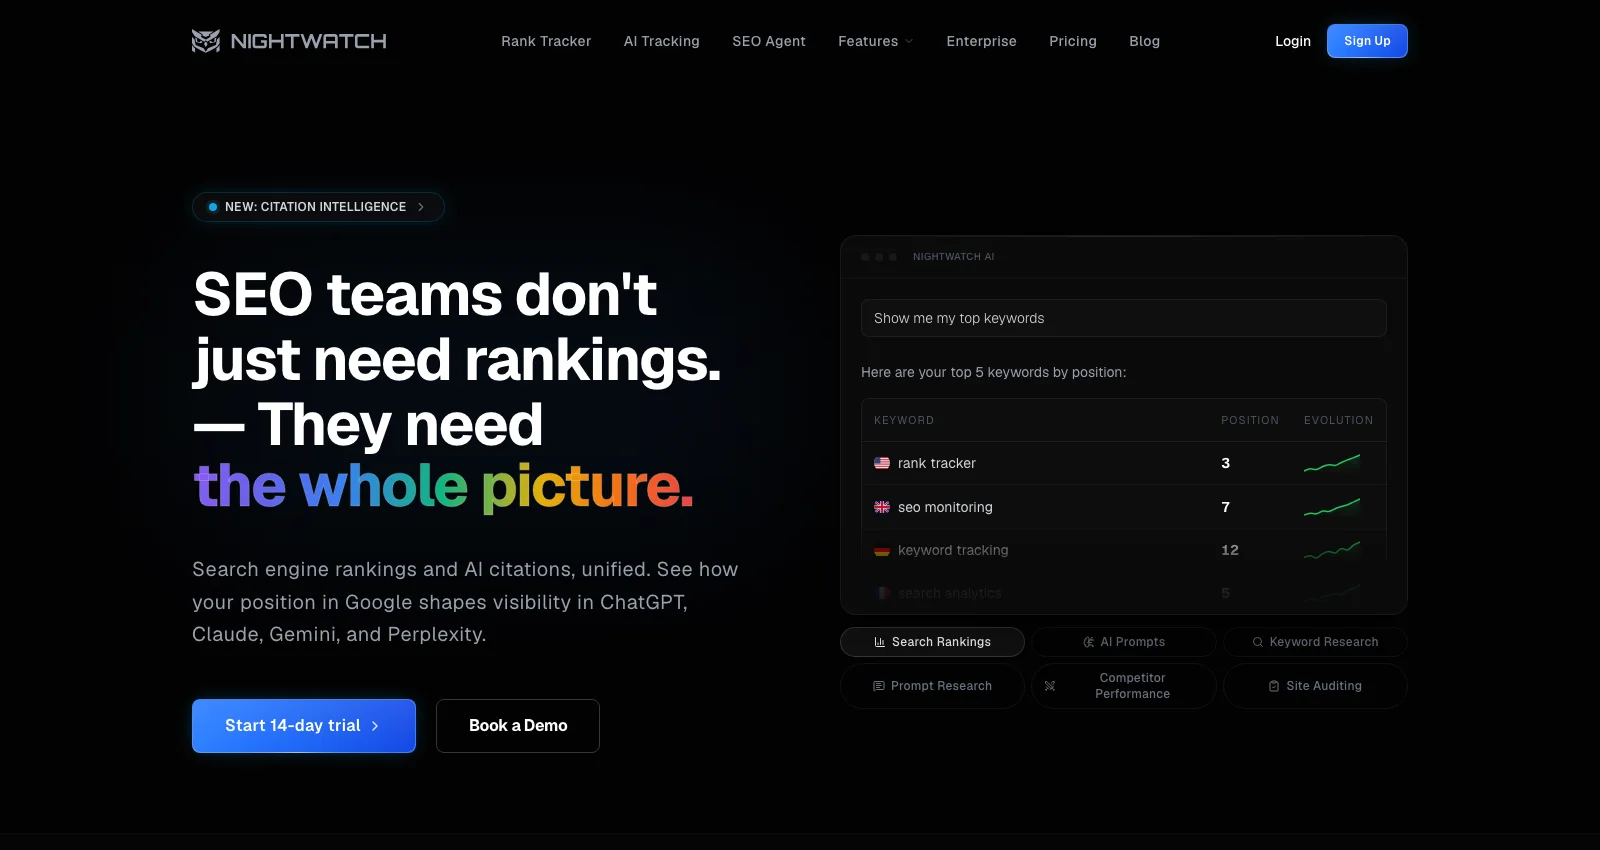Click the seo monitoring evolution sparkline
Screen dimensions: 1600x850
tap(1332, 507)
